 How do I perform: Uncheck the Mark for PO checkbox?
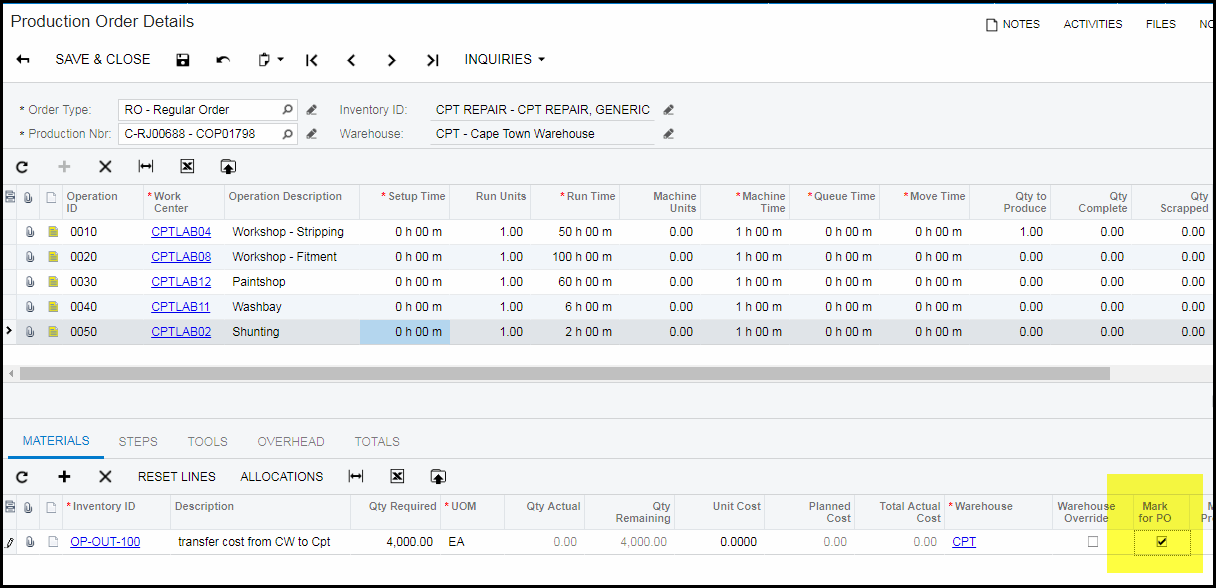[1161, 542]
